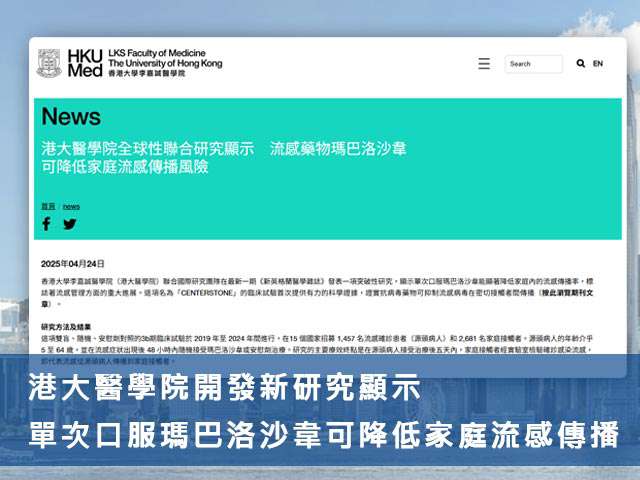640x480 pixels.
Task: Click the 研究方法及結果 subheading
Action: point(66,327)
